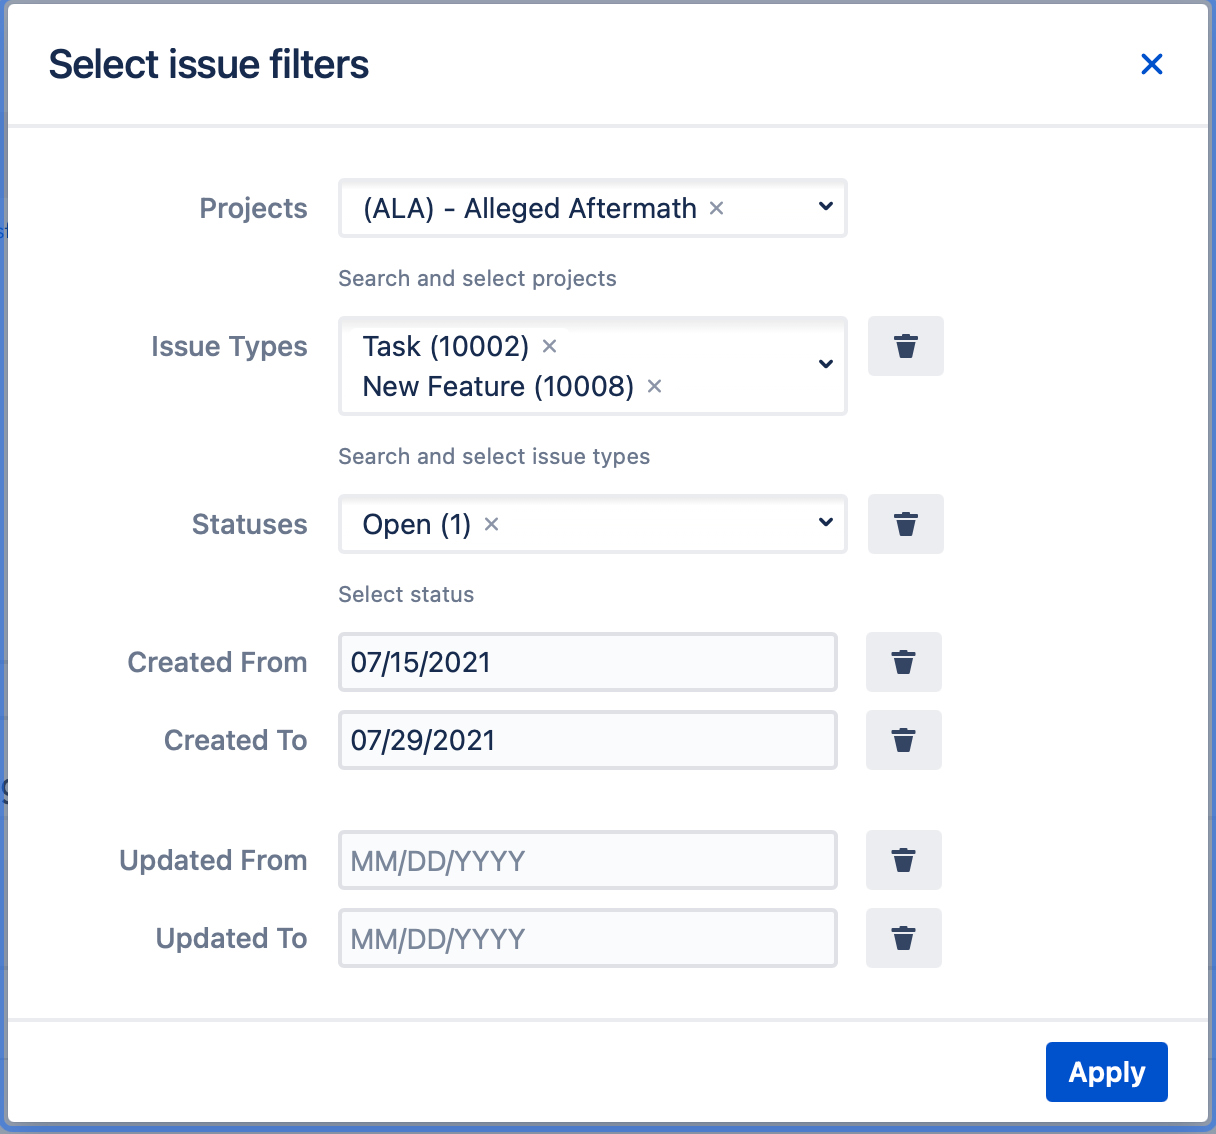Click the Select issue filters title
Image resolution: width=1216 pixels, height=1134 pixels.
pyautogui.click(x=208, y=64)
